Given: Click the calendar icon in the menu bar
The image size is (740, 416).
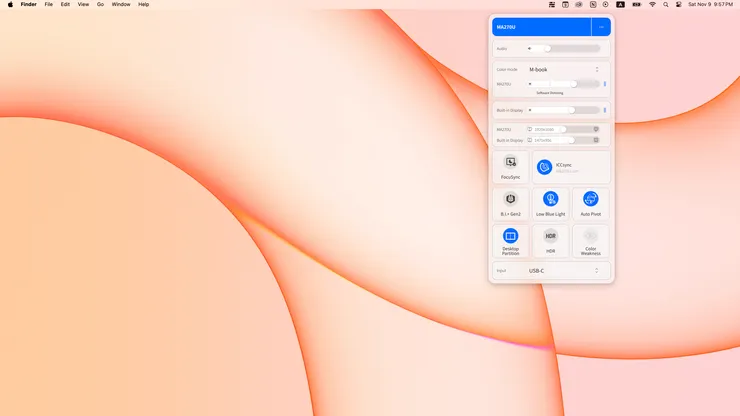Looking at the screenshot, I should (x=565, y=4).
